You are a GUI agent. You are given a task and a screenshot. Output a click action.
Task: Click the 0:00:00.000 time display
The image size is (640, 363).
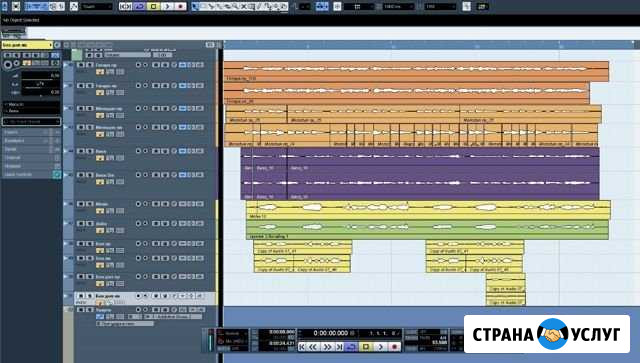(331, 333)
